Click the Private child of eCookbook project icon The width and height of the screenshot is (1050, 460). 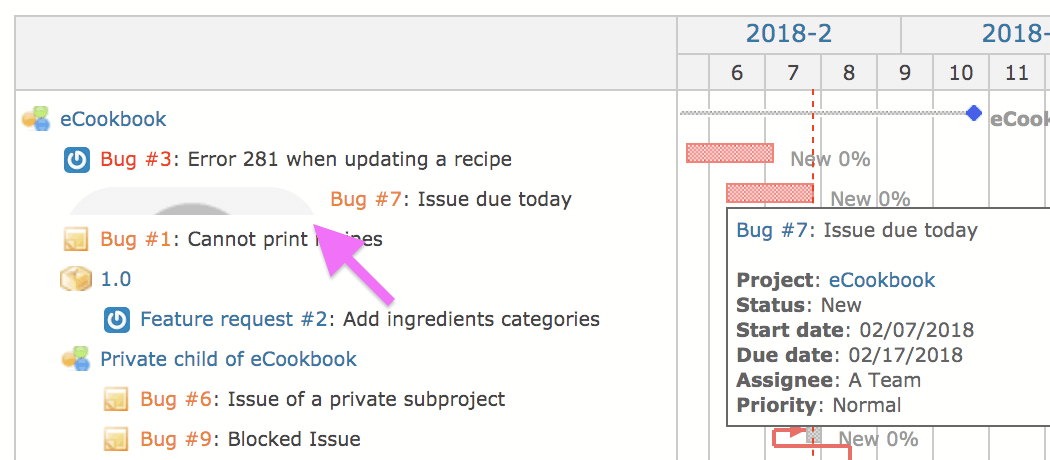pos(76,359)
